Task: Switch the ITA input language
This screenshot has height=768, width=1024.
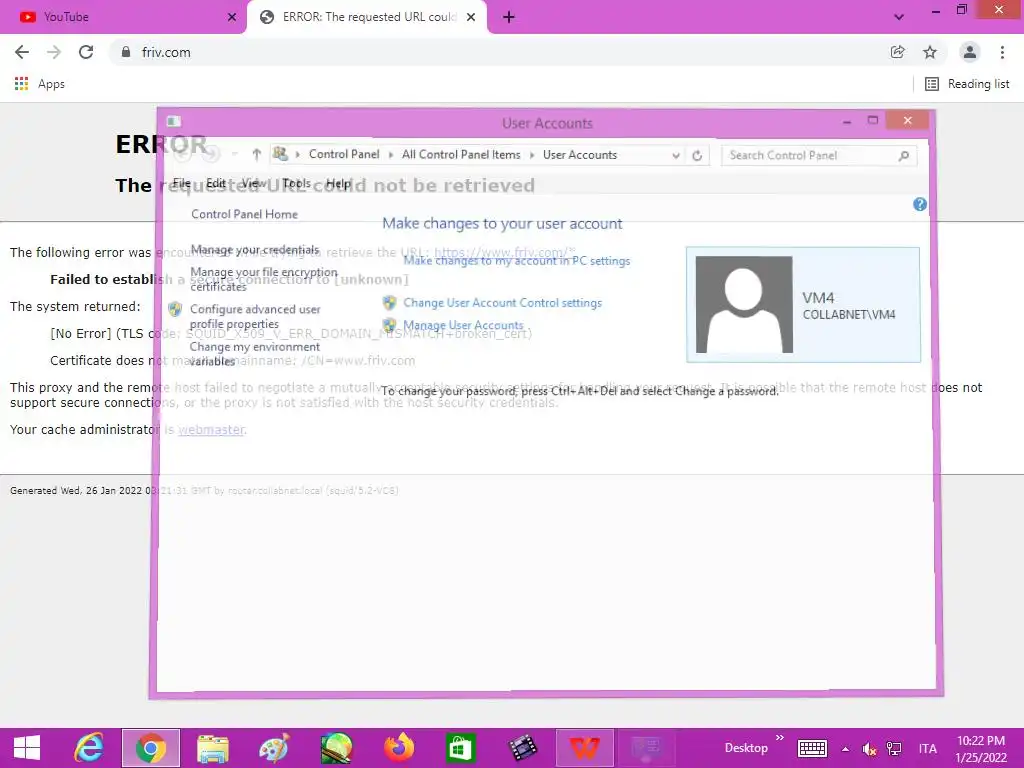Action: pyautogui.click(x=927, y=749)
